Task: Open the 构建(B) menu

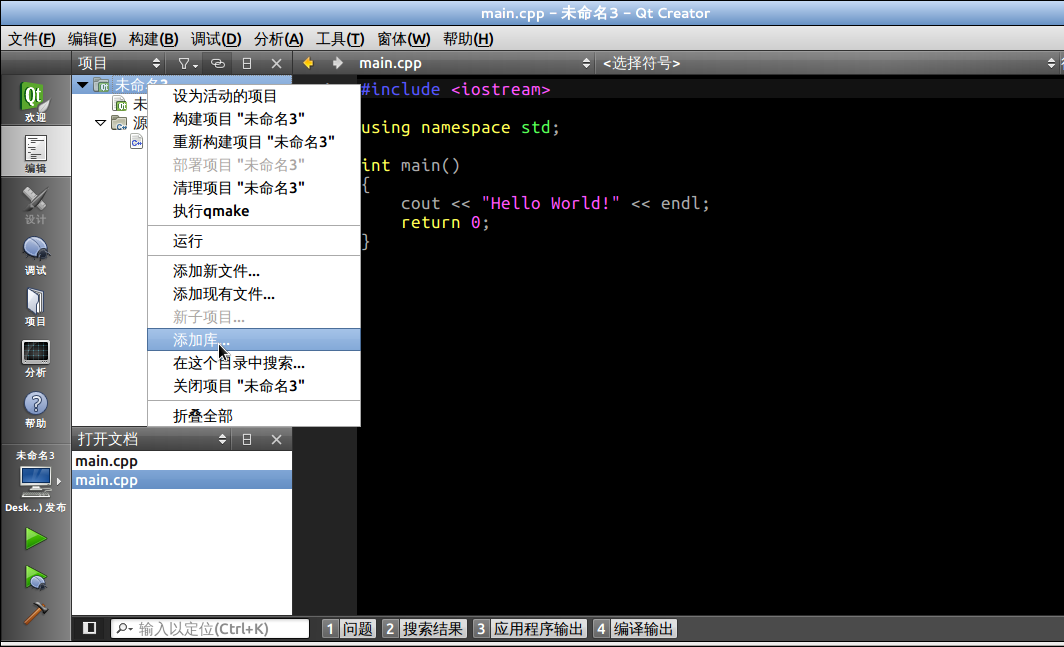Action: 153,39
